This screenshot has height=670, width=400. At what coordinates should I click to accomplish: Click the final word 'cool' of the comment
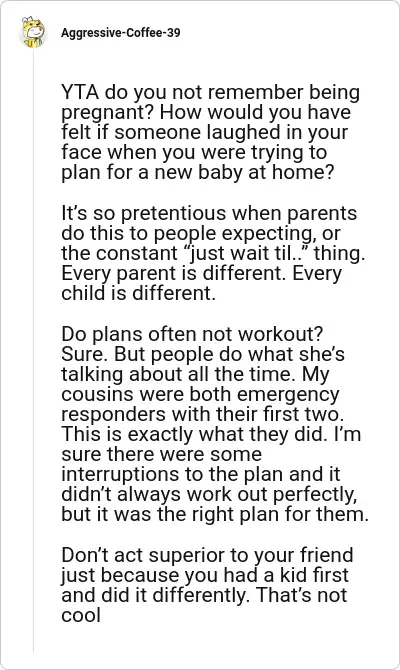81,615
